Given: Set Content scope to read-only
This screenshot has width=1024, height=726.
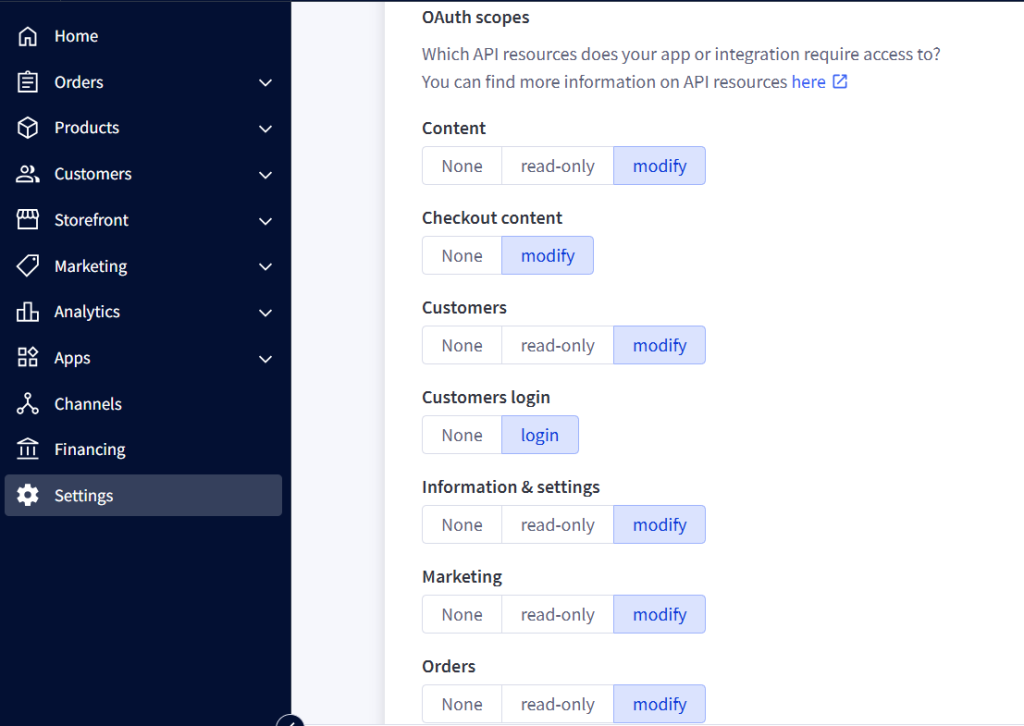Looking at the screenshot, I should (x=557, y=166).
